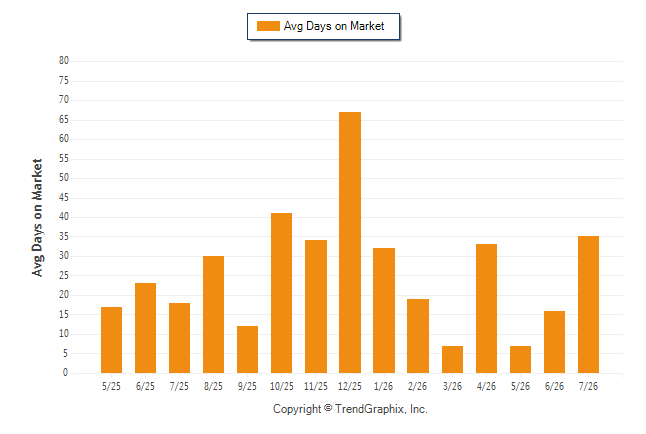Click the TrendGraphix copyright text
Image resolution: width=646 pixels, height=434 pixels.
click(350, 409)
